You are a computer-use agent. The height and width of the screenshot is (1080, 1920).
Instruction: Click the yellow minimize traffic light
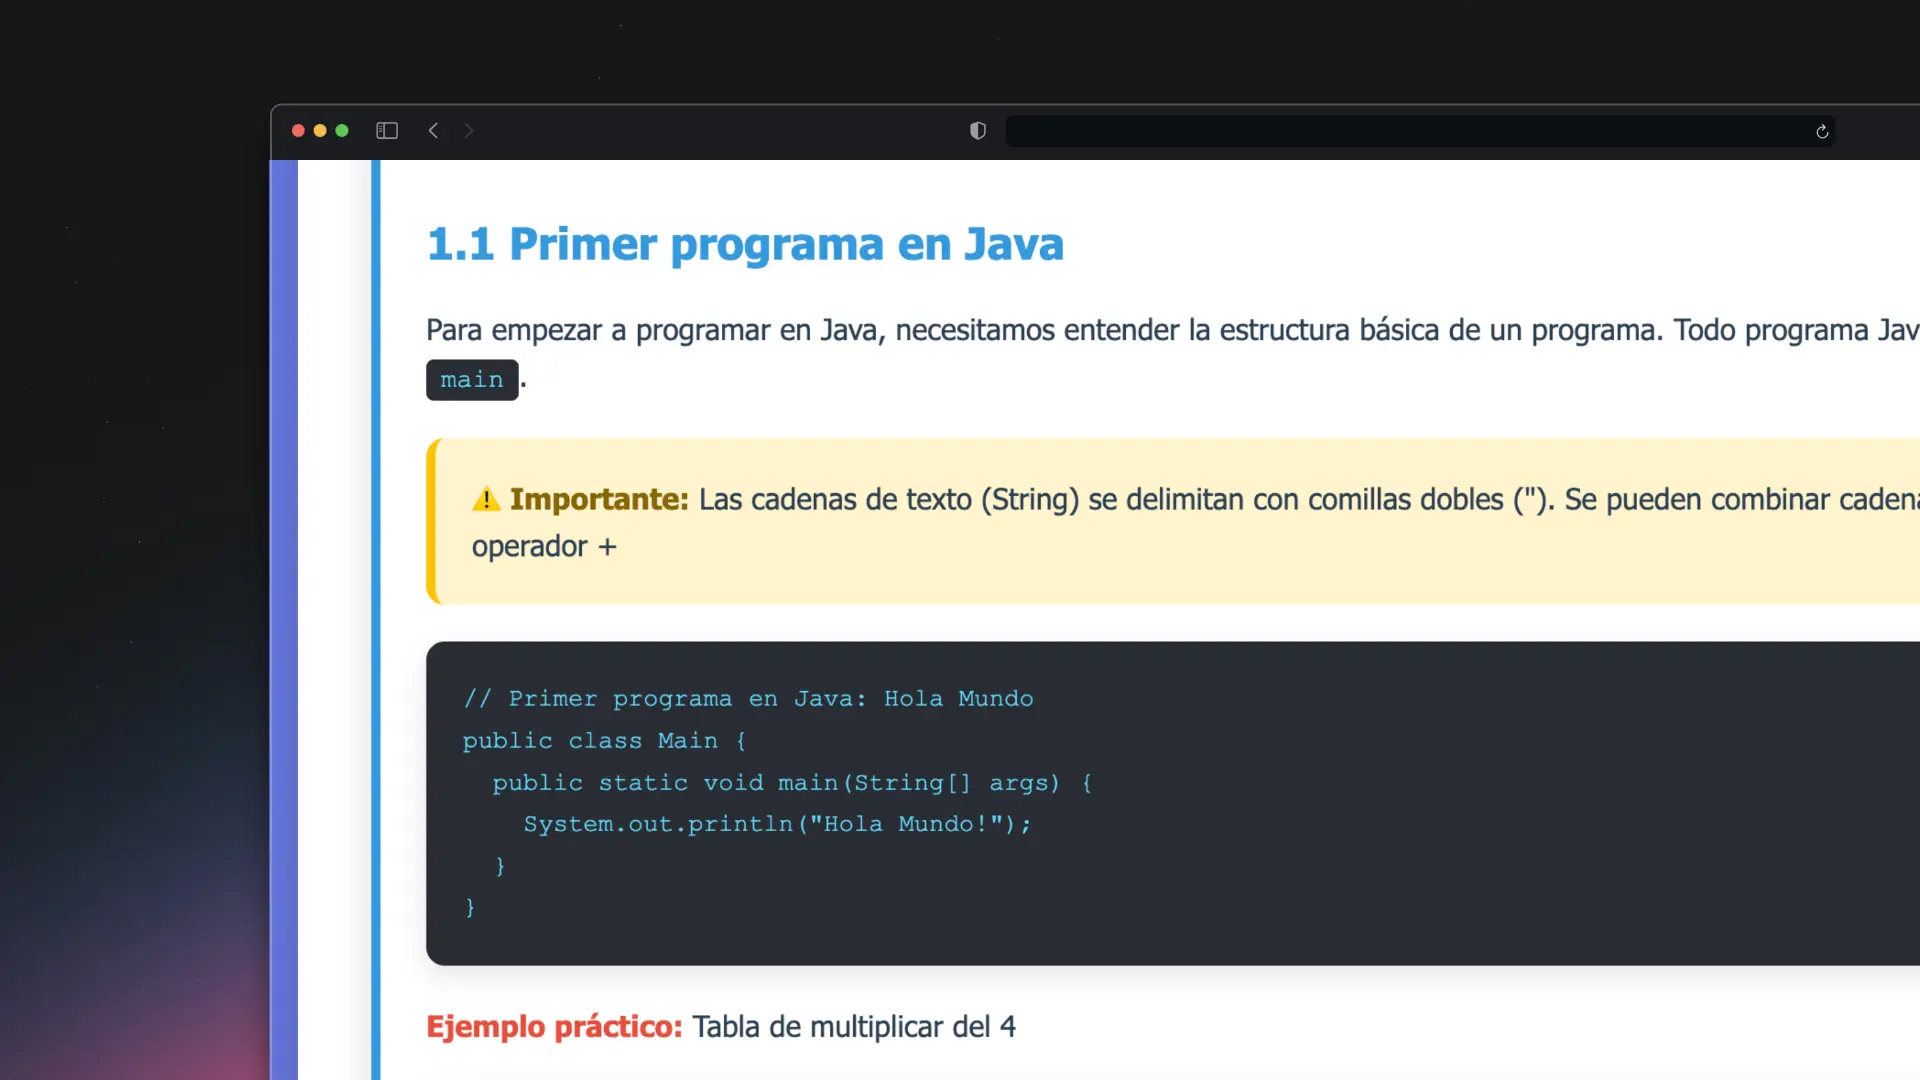click(x=319, y=131)
